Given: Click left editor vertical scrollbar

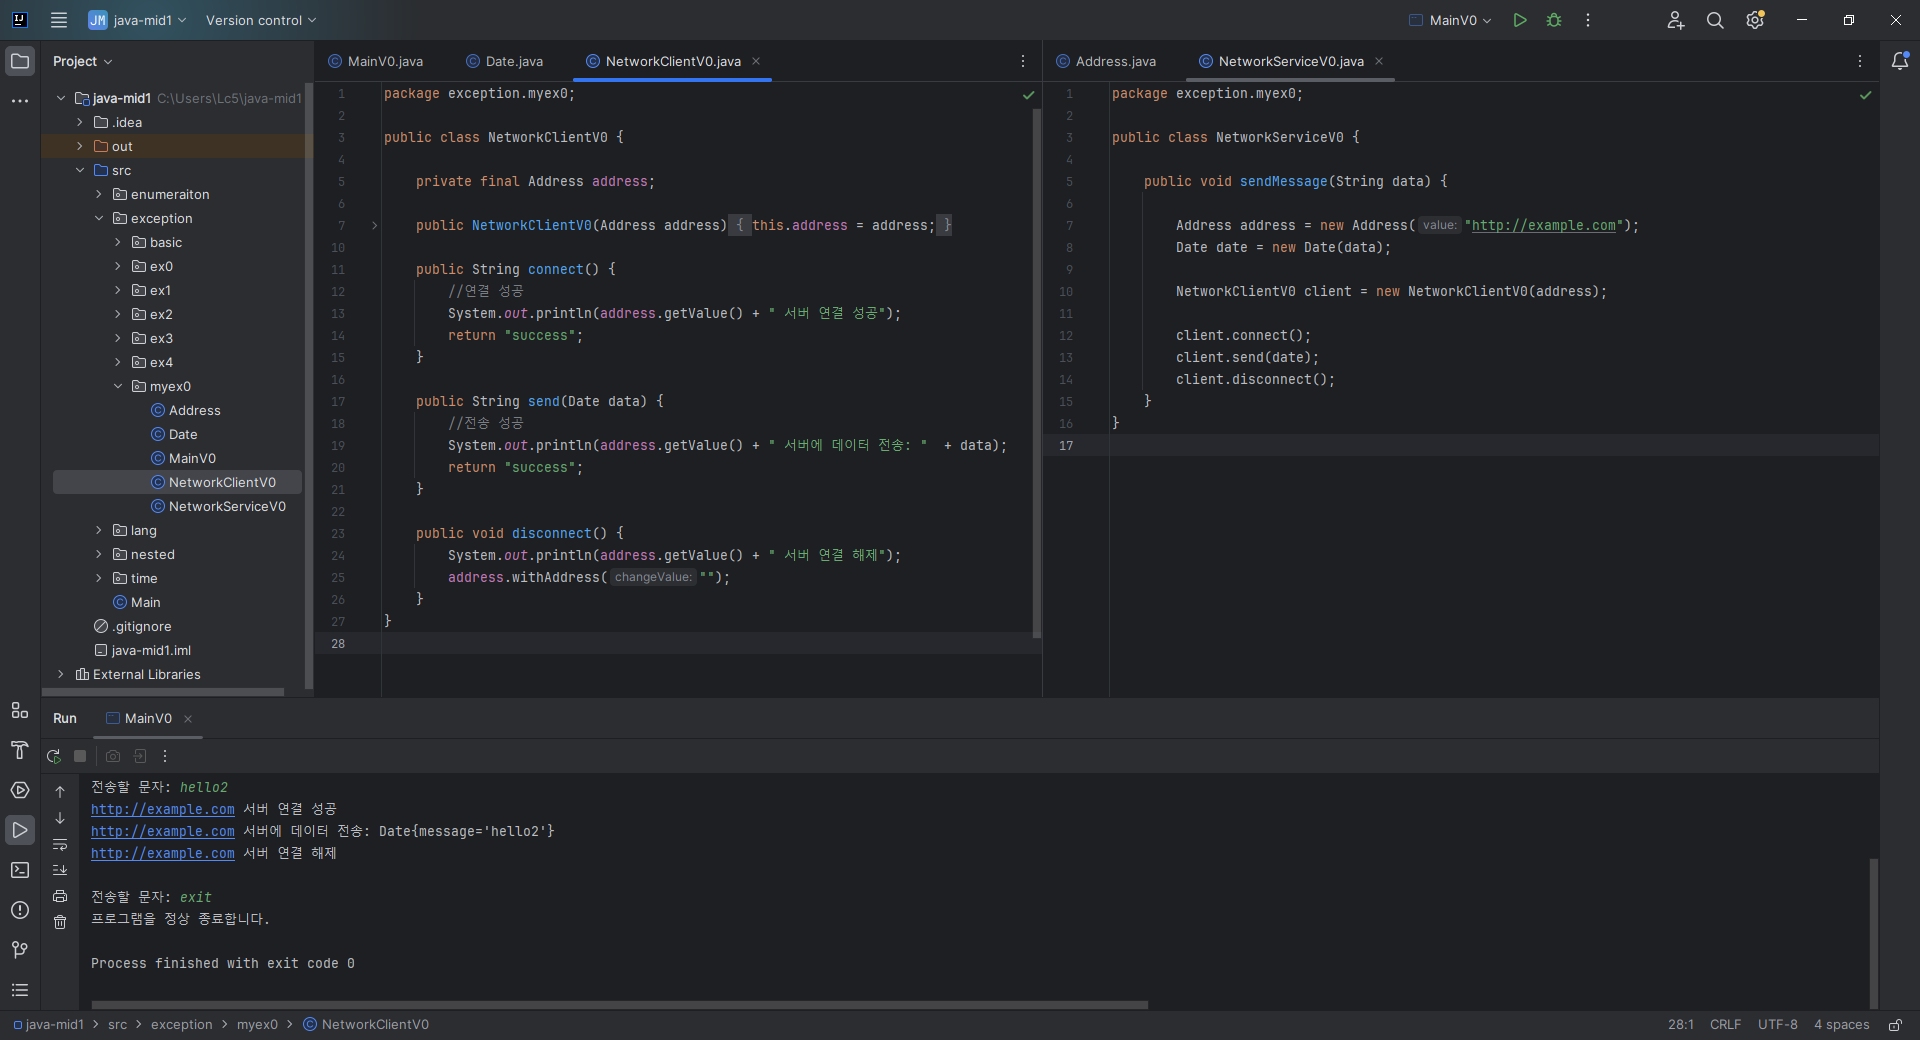Looking at the screenshot, I should coord(1037,374).
